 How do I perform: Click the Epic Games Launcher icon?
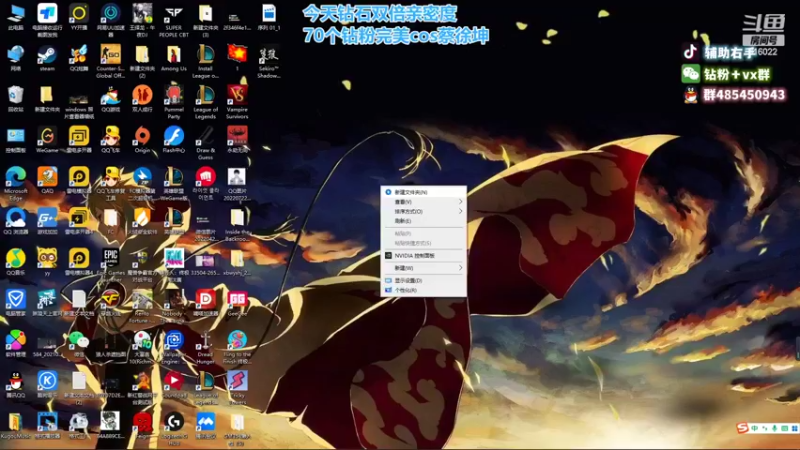pyautogui.click(x=110, y=265)
